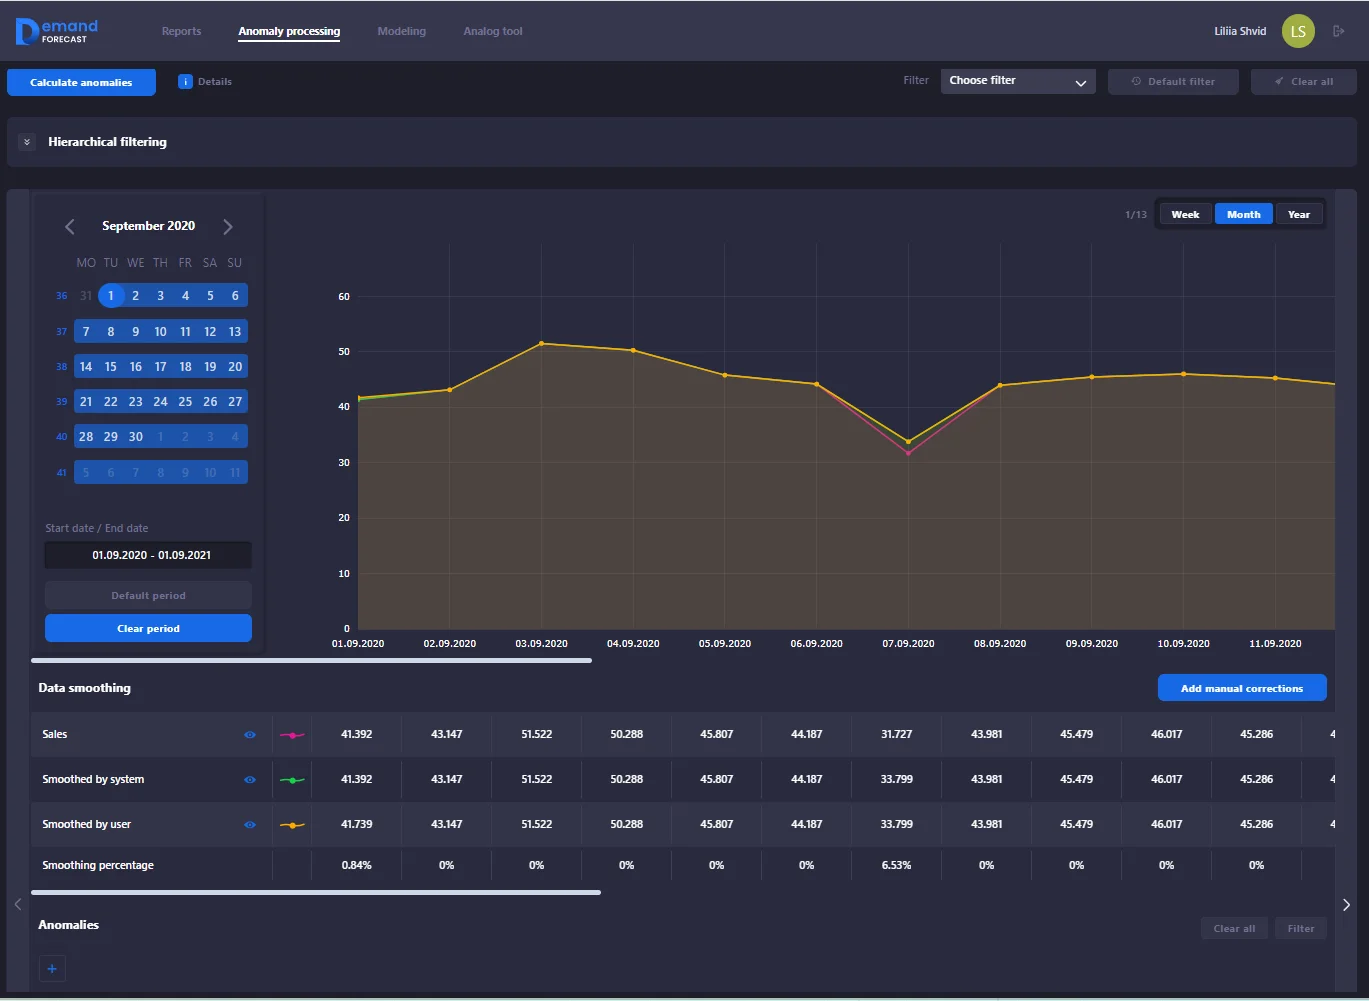Click the right arrow at panel edge

(1346, 905)
